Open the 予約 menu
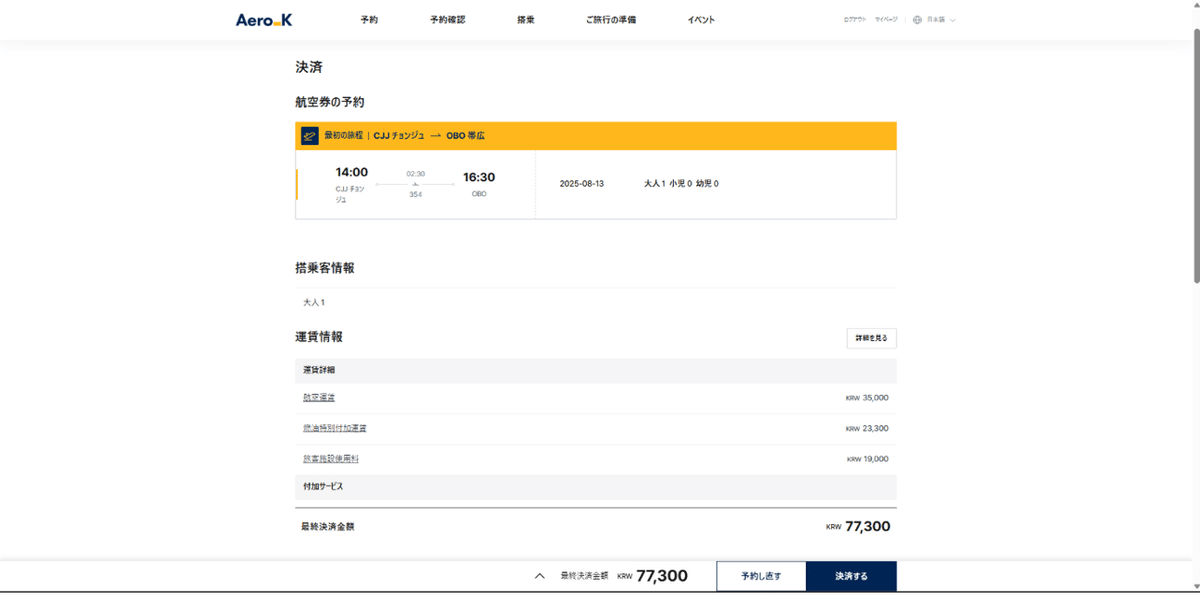Viewport: 1200px width, 600px height. pos(369,20)
